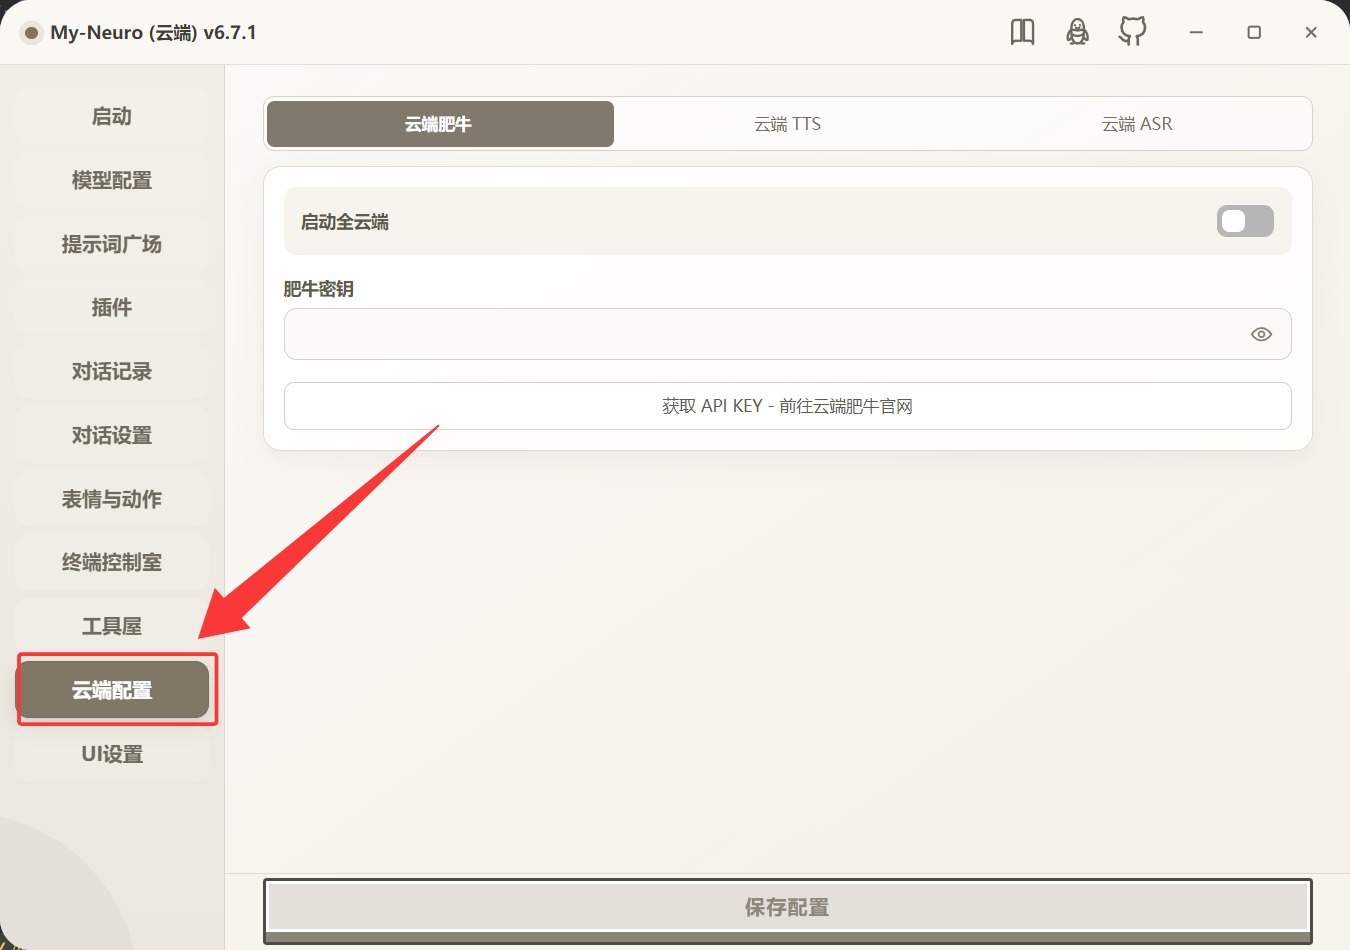This screenshot has width=1350, height=950.
Task: Go to 表情与动作 page
Action: 112,499
